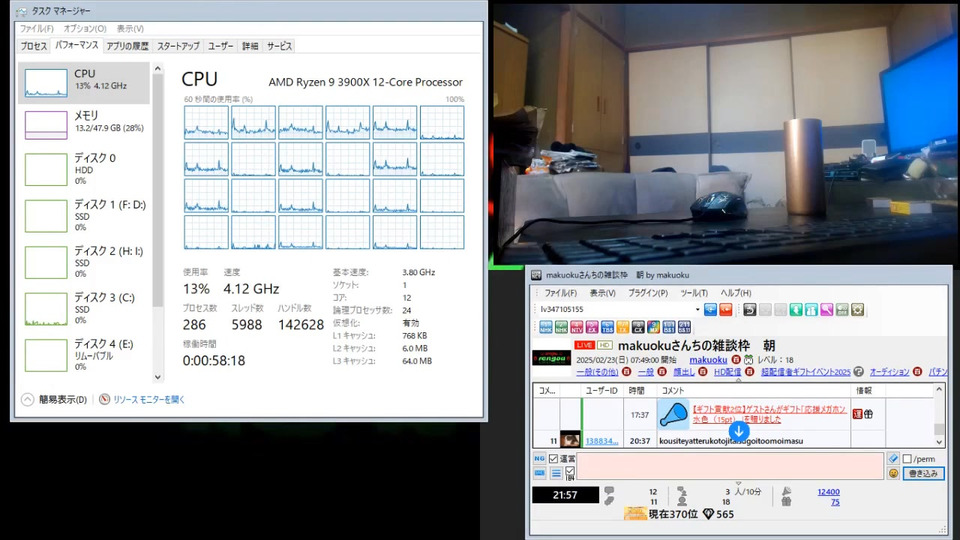
Task: Select ディスク 0 HDD in sidebar
Action: [84, 169]
